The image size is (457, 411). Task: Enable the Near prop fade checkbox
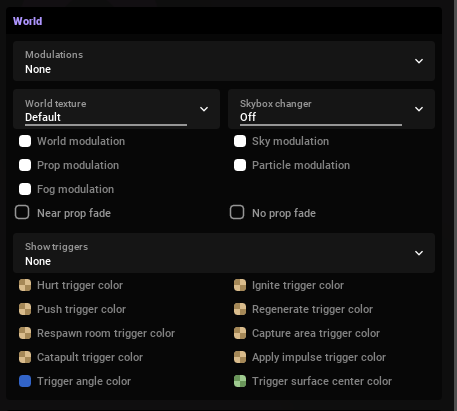(22, 212)
